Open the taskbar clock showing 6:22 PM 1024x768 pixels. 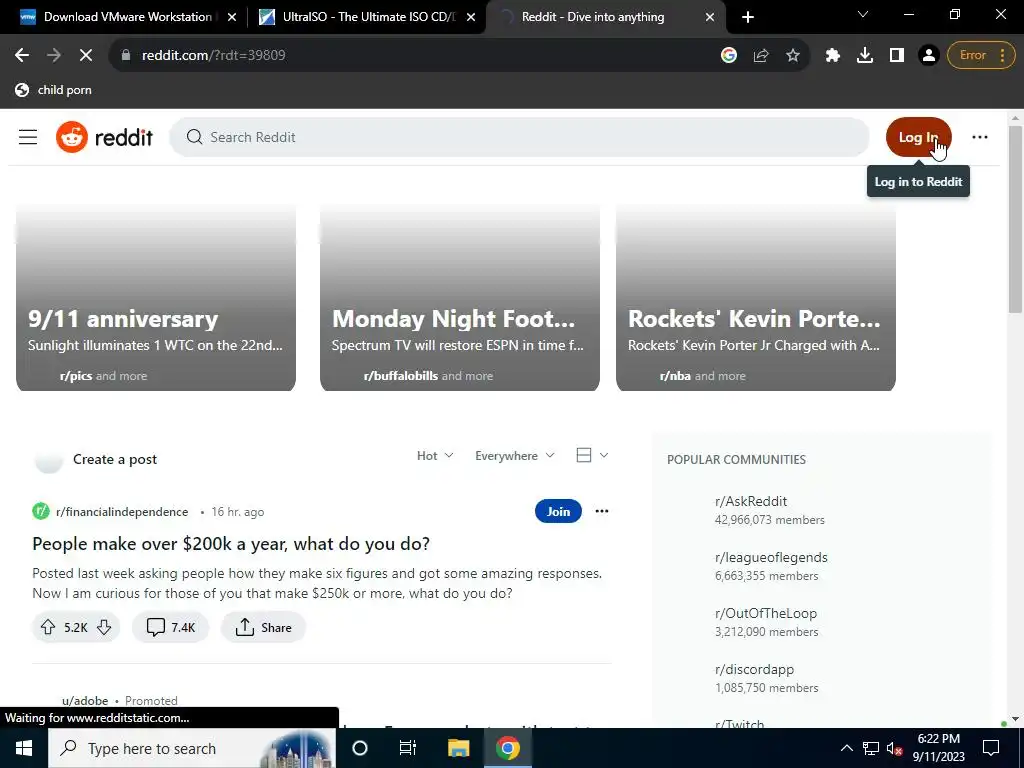click(x=938, y=748)
